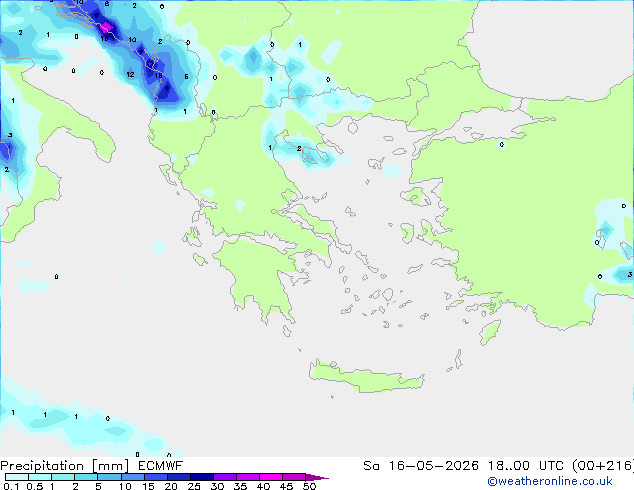Click the 'ECMWF' model label
The image size is (634, 490).
click(161, 466)
